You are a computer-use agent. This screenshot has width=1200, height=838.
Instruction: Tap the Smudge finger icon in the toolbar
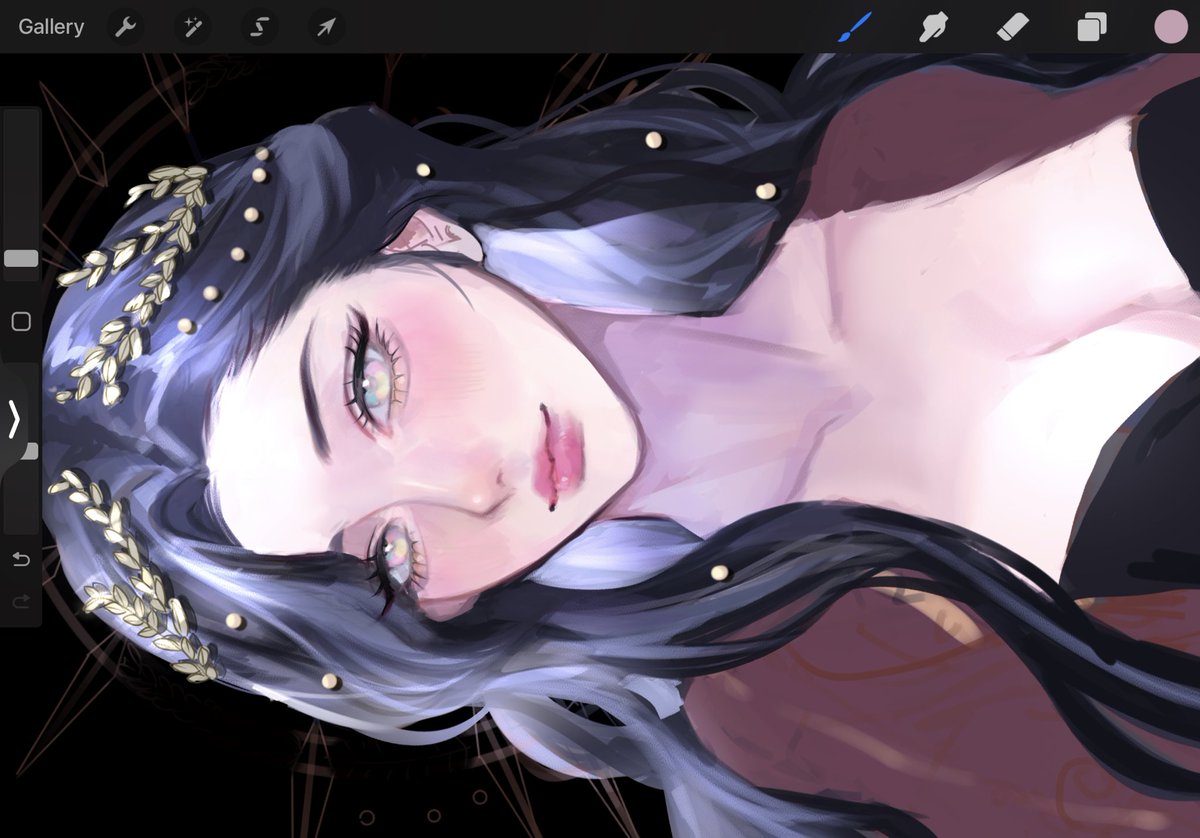point(931,27)
